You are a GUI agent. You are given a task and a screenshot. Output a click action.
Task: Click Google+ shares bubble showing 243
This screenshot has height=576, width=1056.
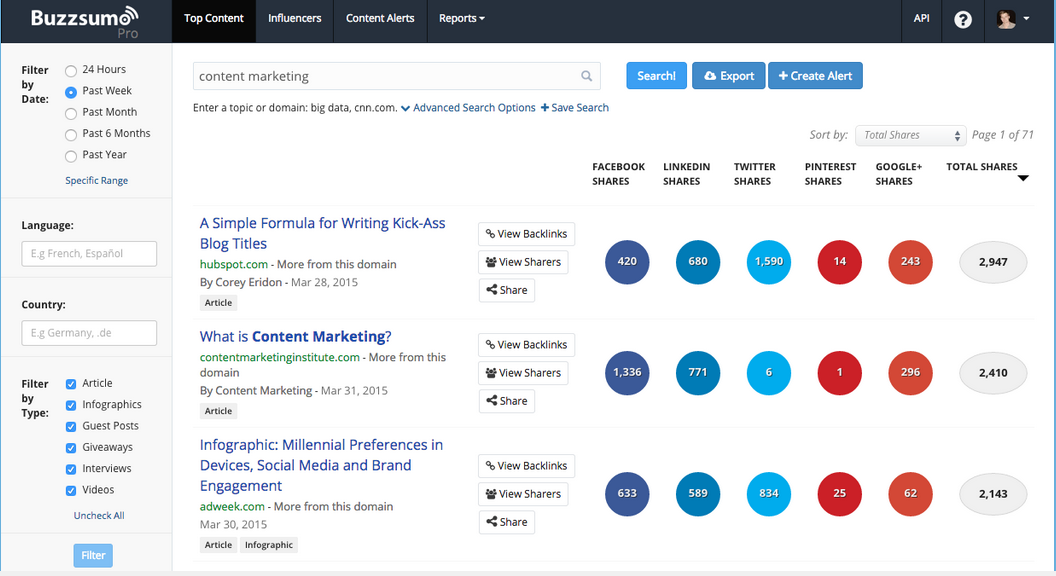pos(911,261)
